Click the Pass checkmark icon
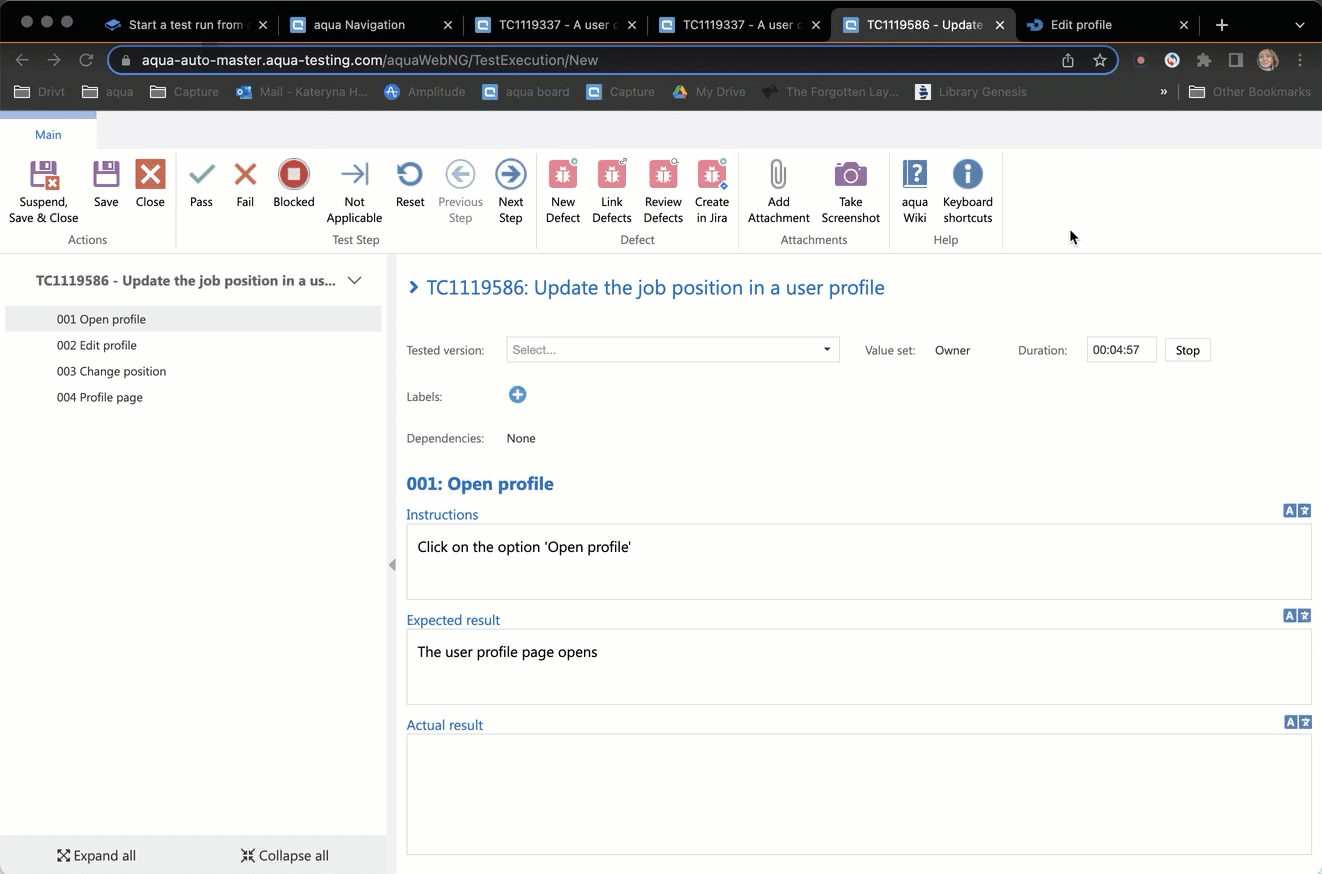1322x874 pixels. pyautogui.click(x=201, y=176)
